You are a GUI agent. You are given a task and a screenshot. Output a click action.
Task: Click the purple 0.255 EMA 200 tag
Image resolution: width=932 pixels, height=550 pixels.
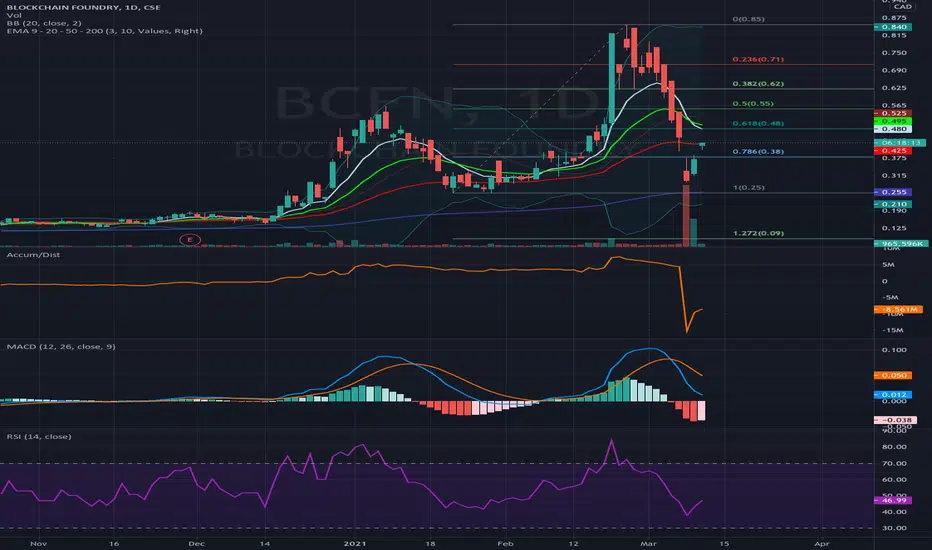pyautogui.click(x=893, y=193)
